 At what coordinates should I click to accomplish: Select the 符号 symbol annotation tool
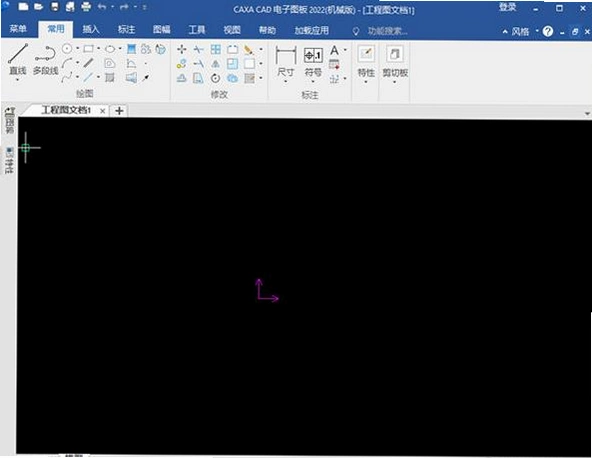pyautogui.click(x=313, y=62)
